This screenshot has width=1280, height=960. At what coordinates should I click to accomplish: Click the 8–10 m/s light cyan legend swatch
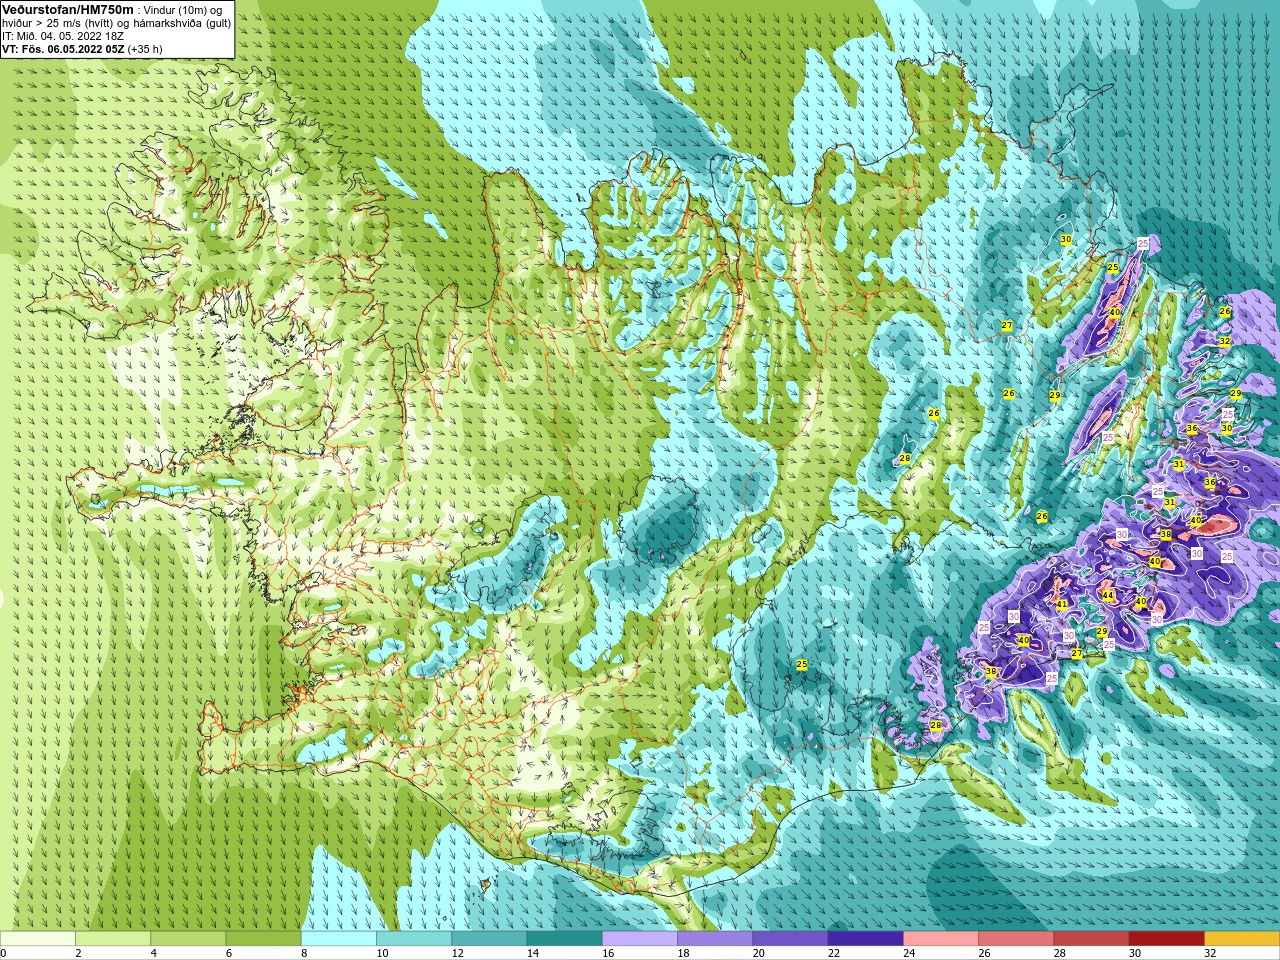pyautogui.click(x=339, y=939)
